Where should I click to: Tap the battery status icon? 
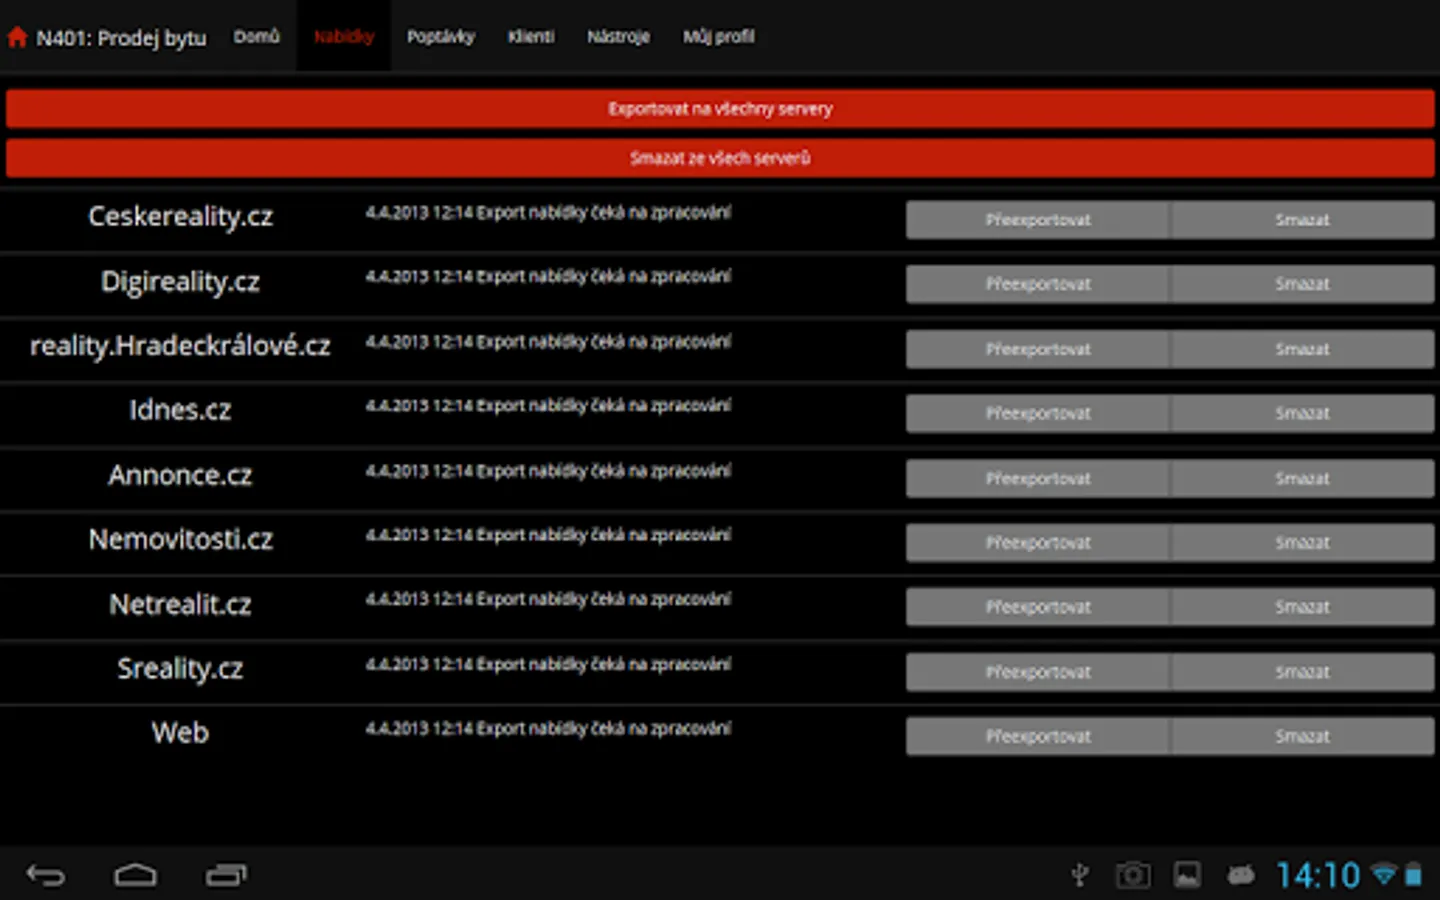[x=1413, y=875]
